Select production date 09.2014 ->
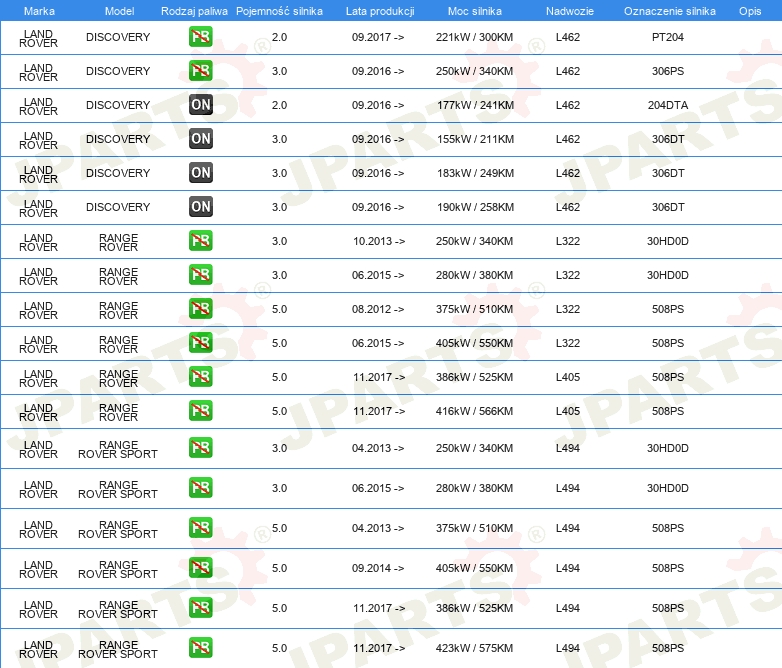 (x=378, y=567)
